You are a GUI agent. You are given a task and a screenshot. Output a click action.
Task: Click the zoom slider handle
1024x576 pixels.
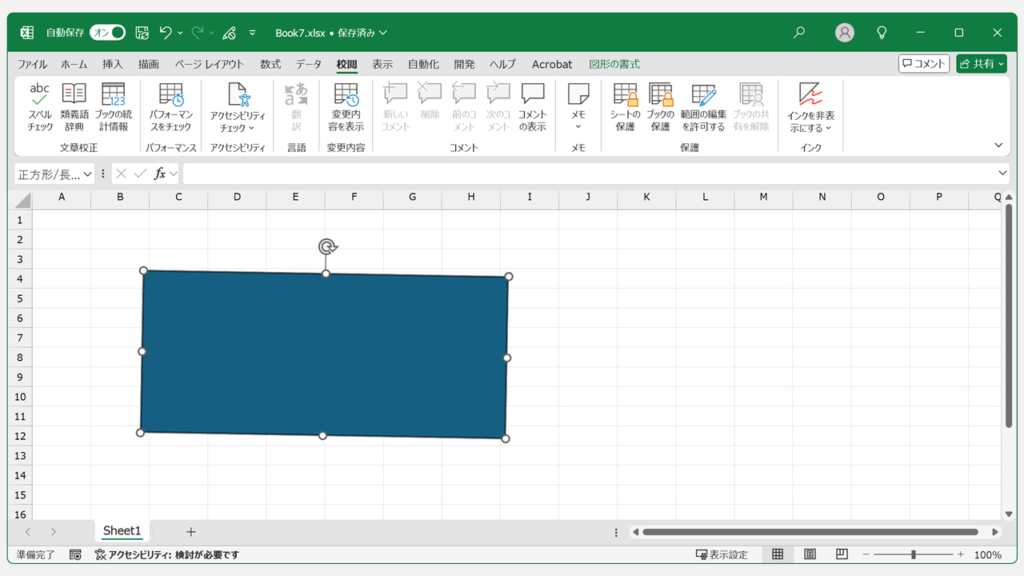click(x=913, y=554)
